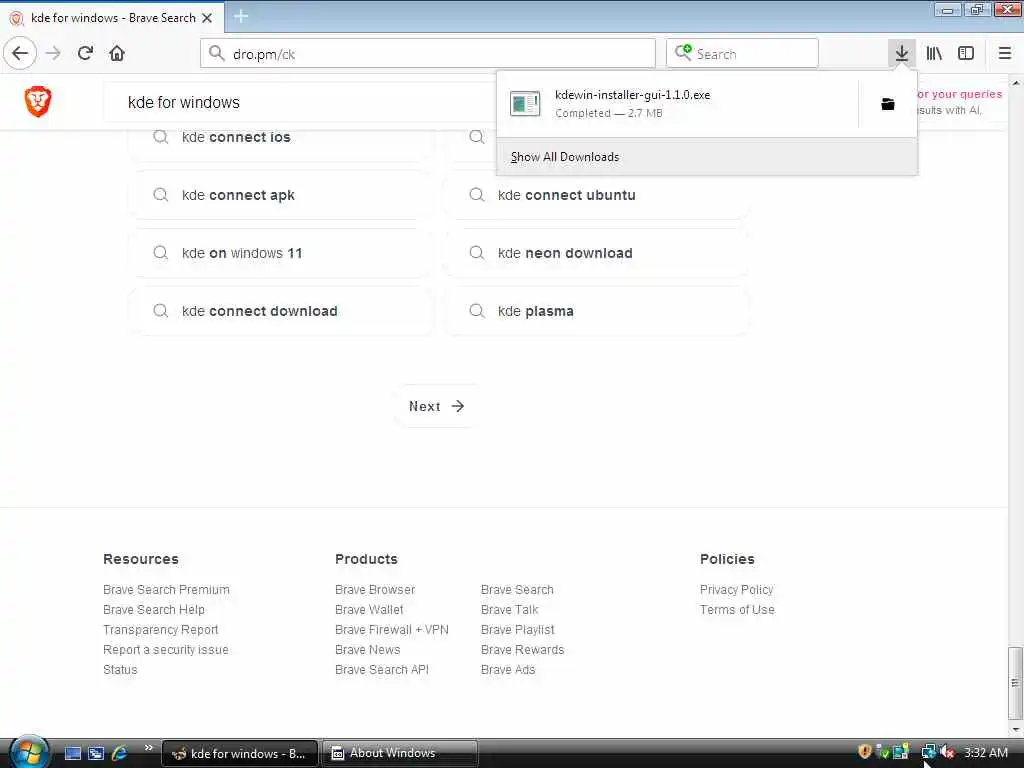Image resolution: width=1024 pixels, height=768 pixels.
Task: Click Switch between windows quick launch icon
Action: click(x=96, y=753)
